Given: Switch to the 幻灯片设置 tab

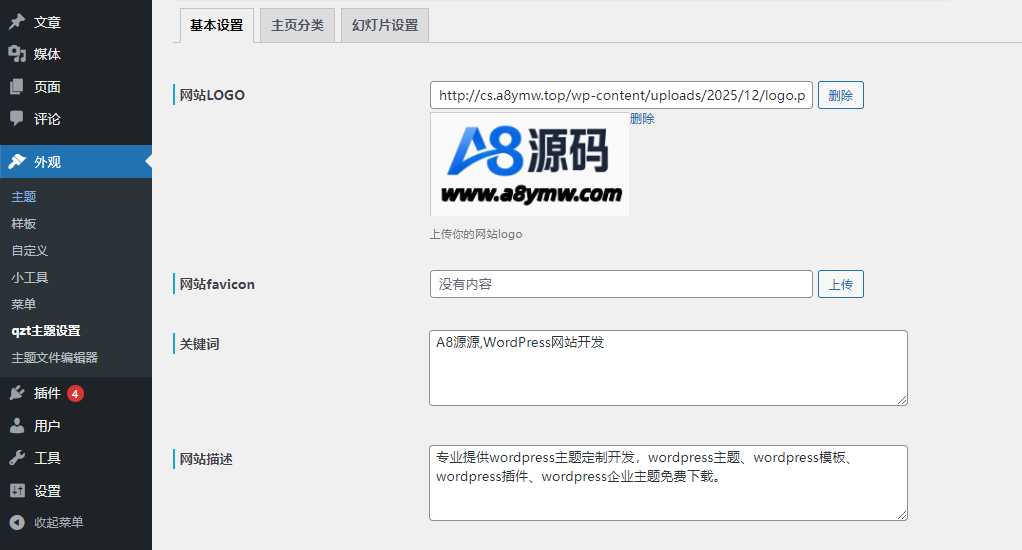Looking at the screenshot, I should pyautogui.click(x=385, y=25).
